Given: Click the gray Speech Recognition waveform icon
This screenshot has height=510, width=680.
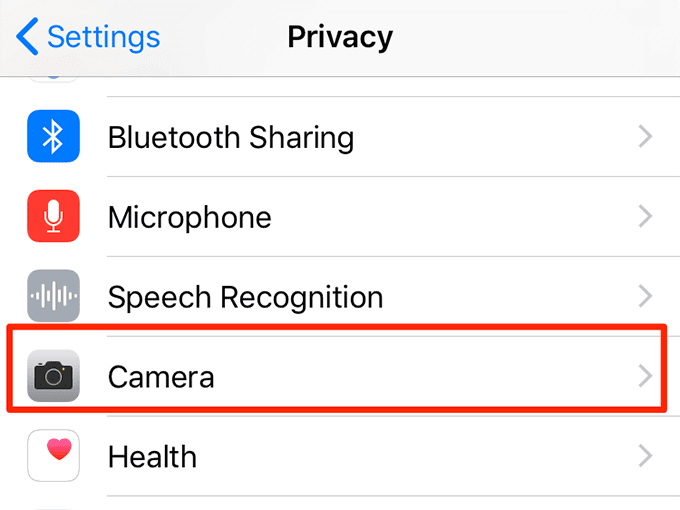Looking at the screenshot, I should (x=53, y=297).
